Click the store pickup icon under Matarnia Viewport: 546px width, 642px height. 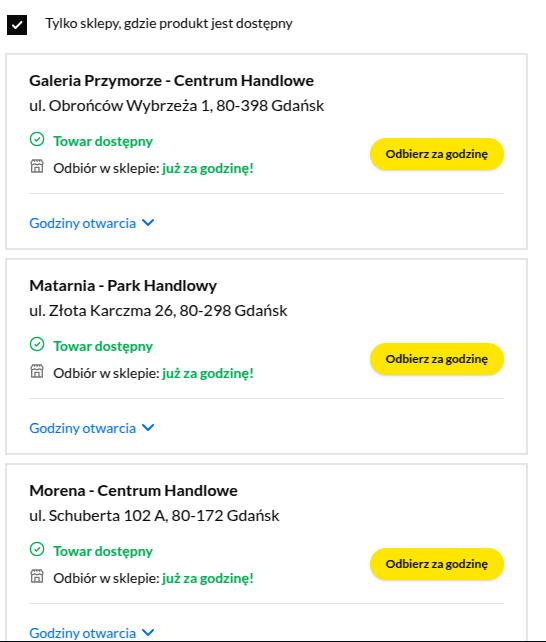[x=37, y=372]
